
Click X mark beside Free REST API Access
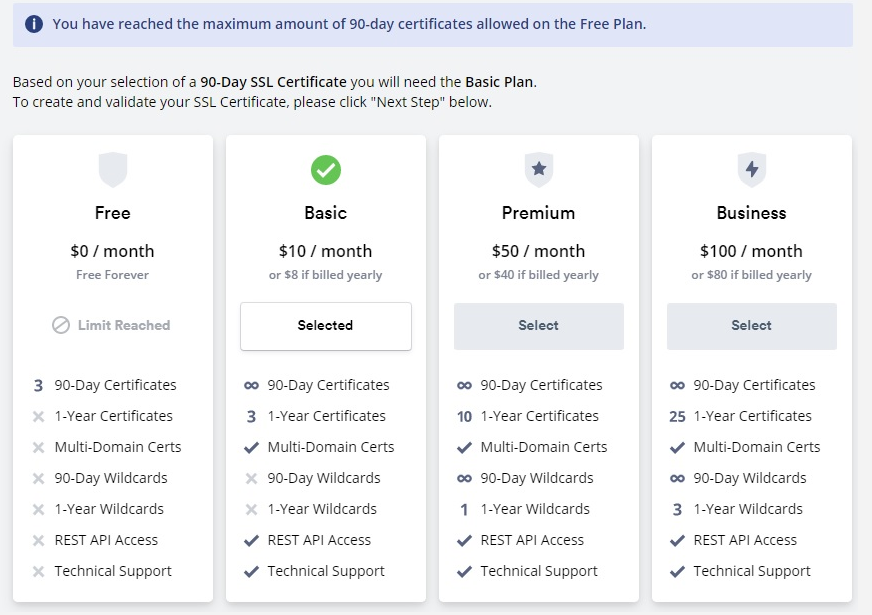(38, 540)
